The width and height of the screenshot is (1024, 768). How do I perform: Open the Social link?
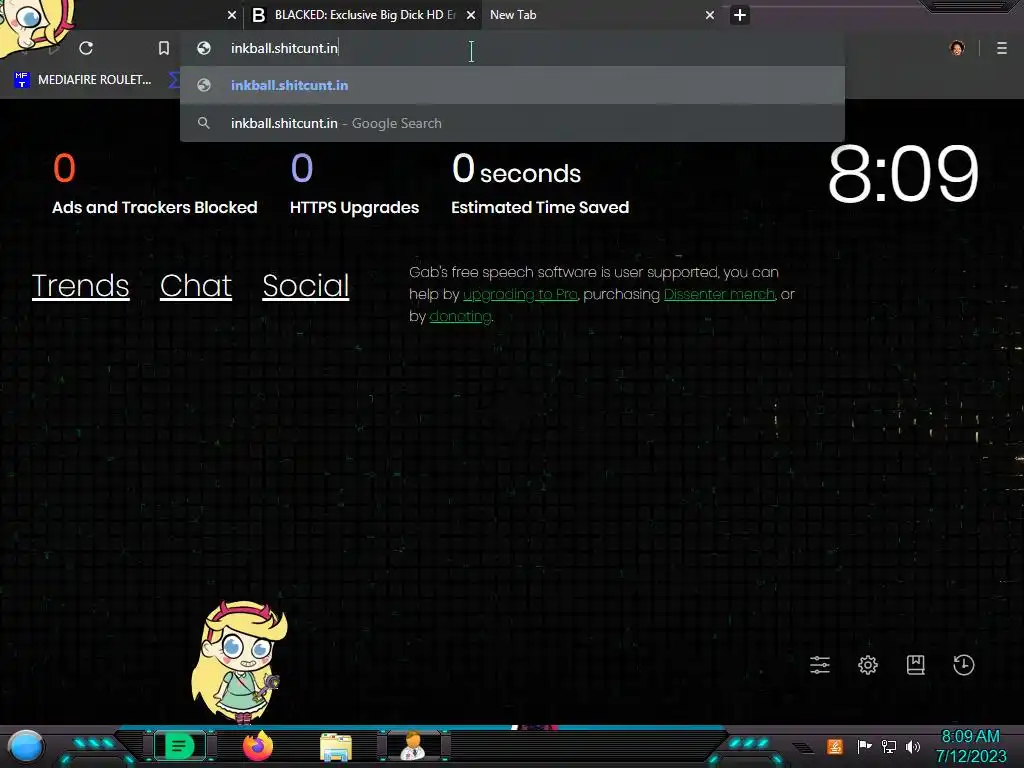pos(306,286)
